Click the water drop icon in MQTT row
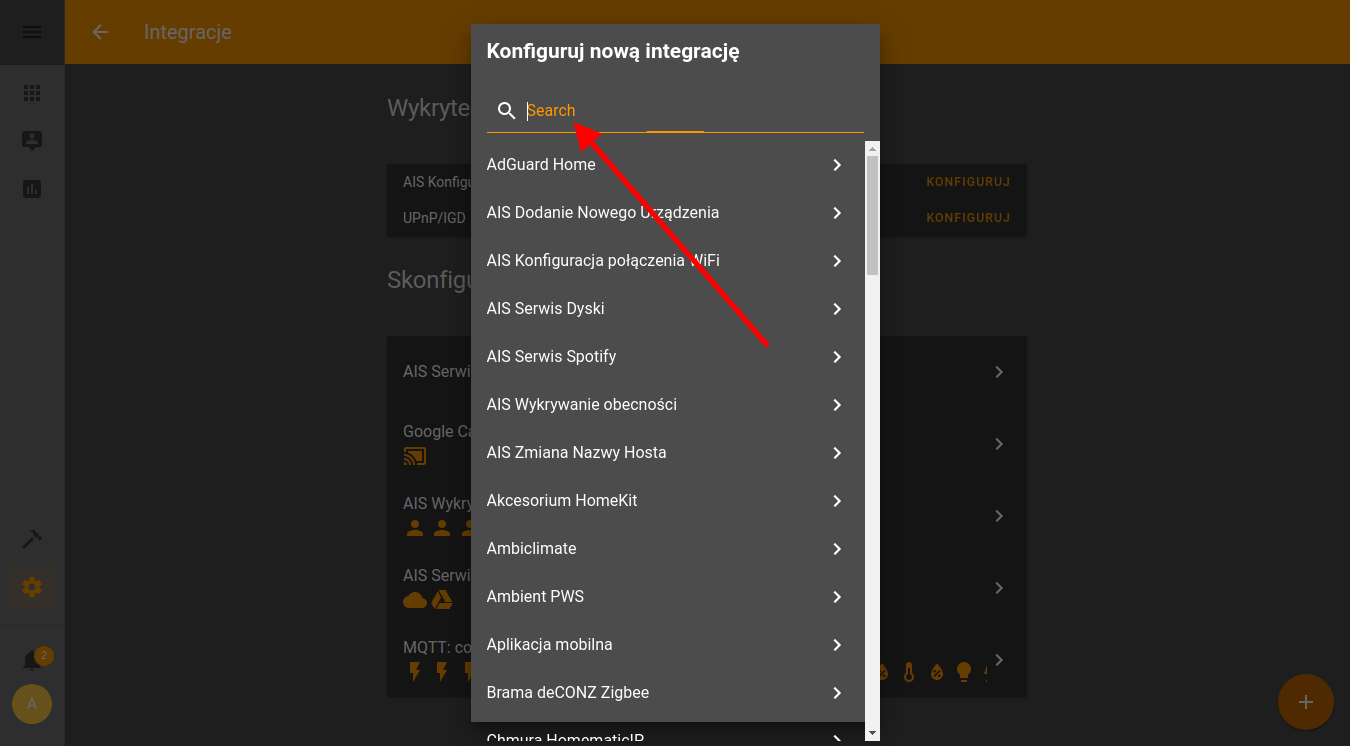Viewport: 1350px width, 746px height. (937, 671)
